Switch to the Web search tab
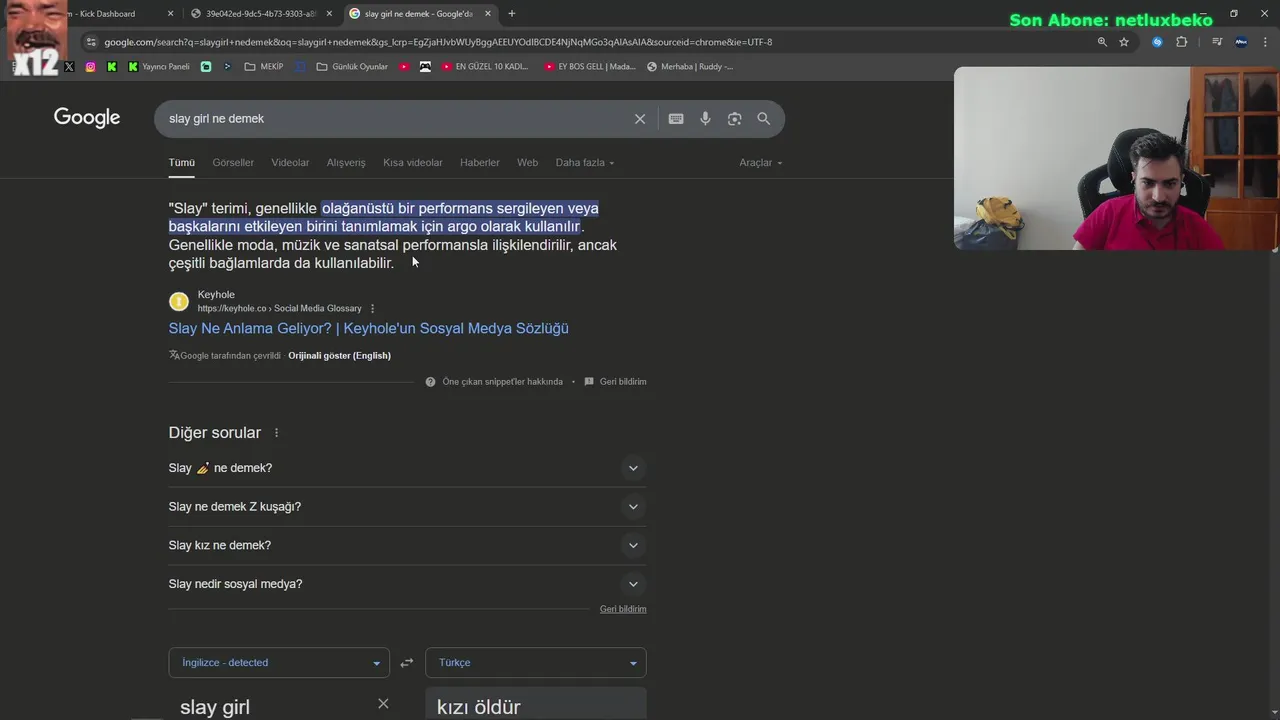 [x=527, y=163]
